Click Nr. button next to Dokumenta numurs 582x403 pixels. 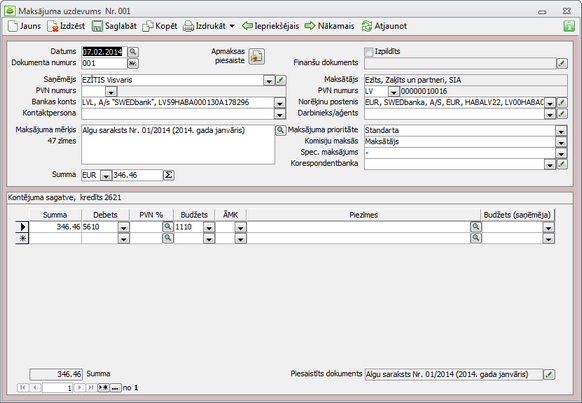pos(133,63)
